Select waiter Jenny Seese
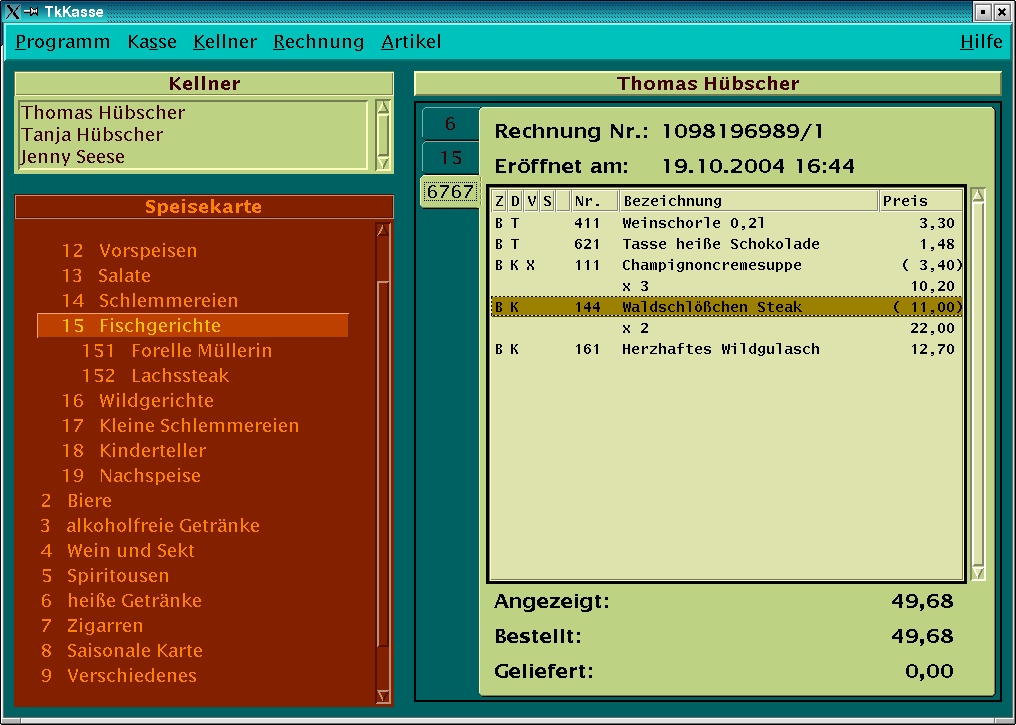Image resolution: width=1016 pixels, height=725 pixels. [x=73, y=157]
